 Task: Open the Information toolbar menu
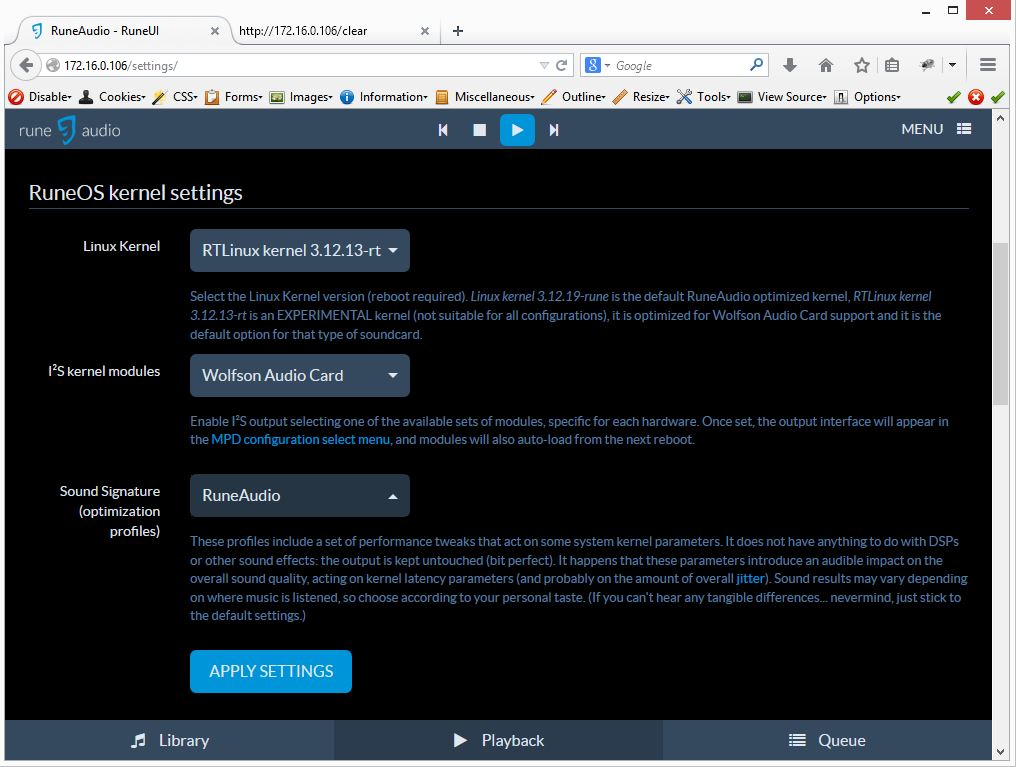(x=384, y=97)
